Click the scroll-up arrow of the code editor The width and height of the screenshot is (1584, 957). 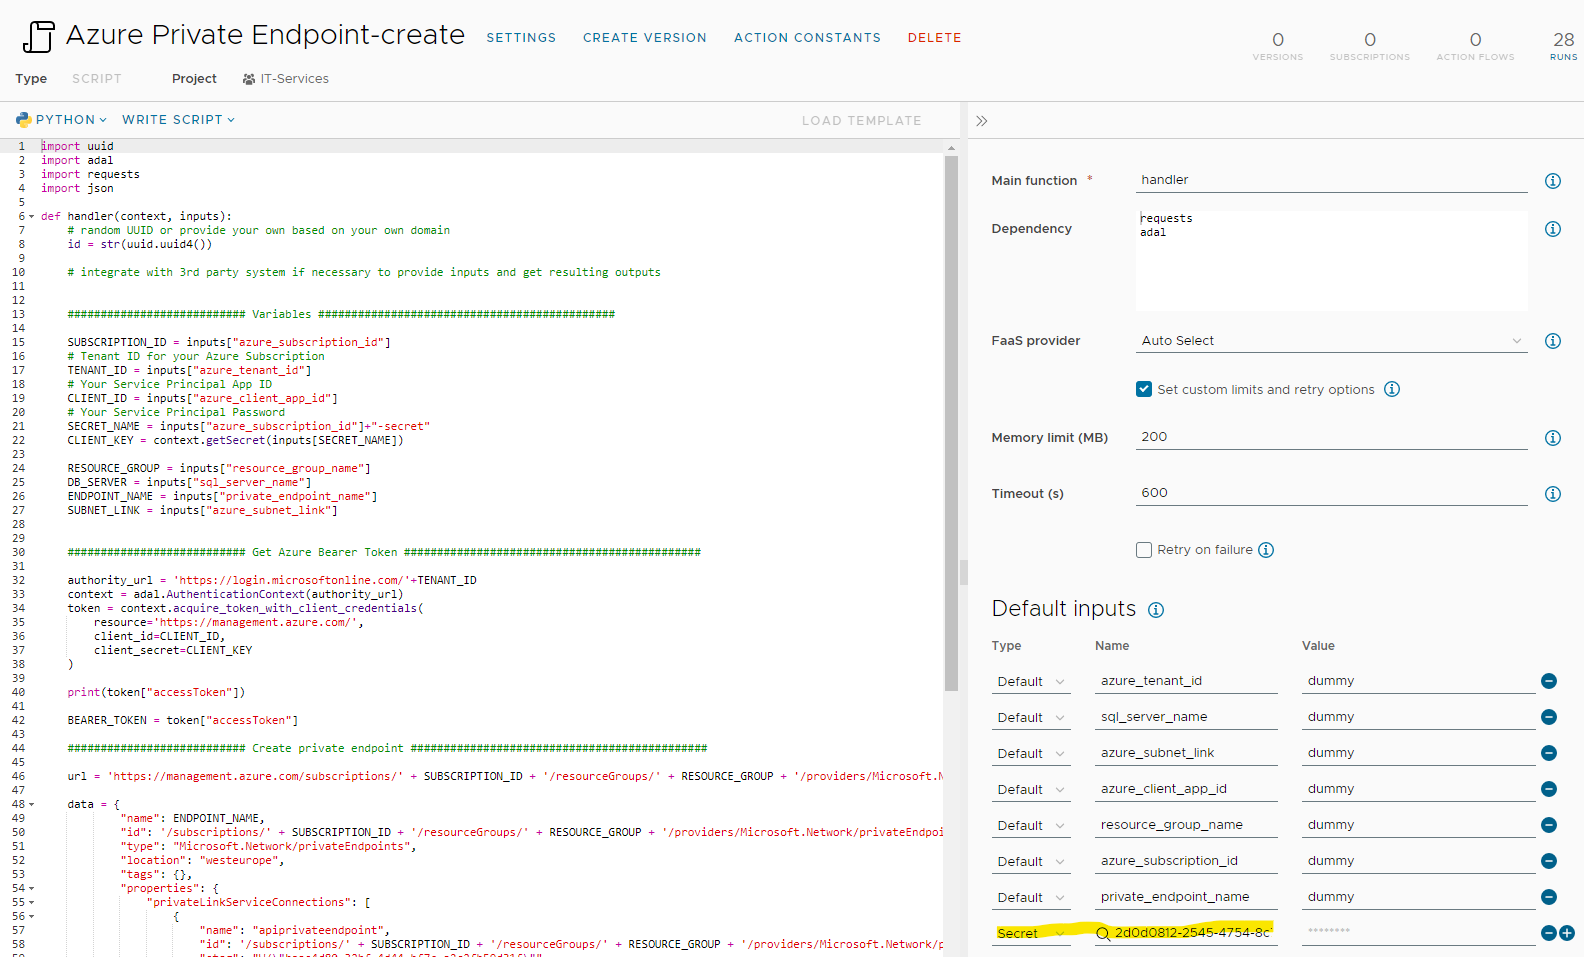point(951,147)
